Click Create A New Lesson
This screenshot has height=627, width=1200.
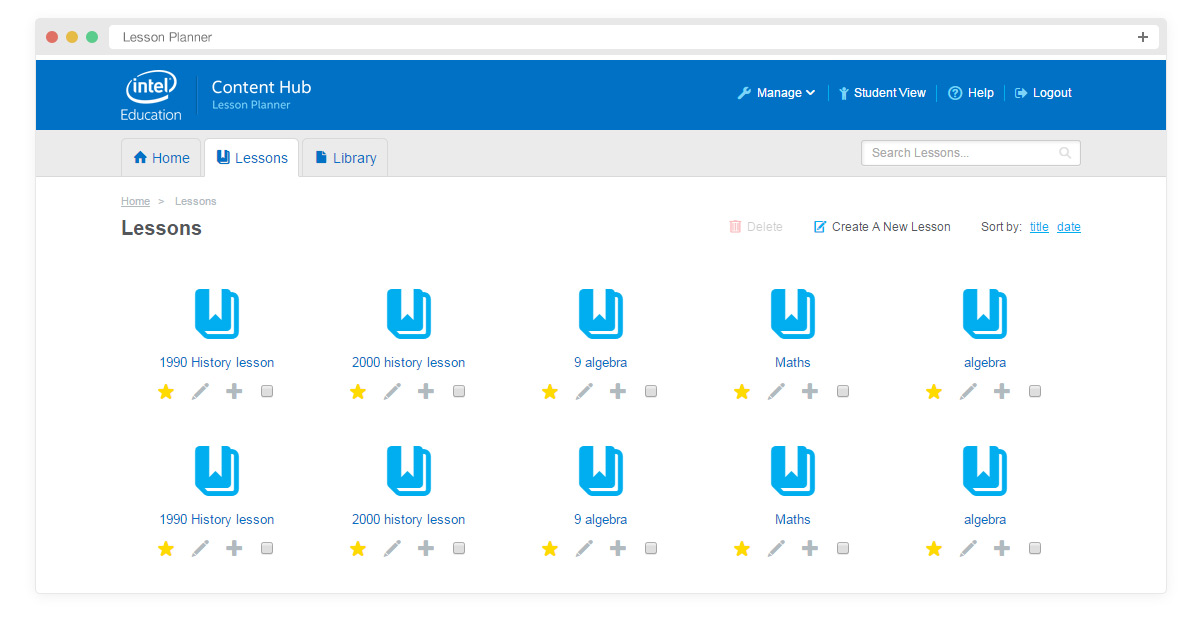882,227
